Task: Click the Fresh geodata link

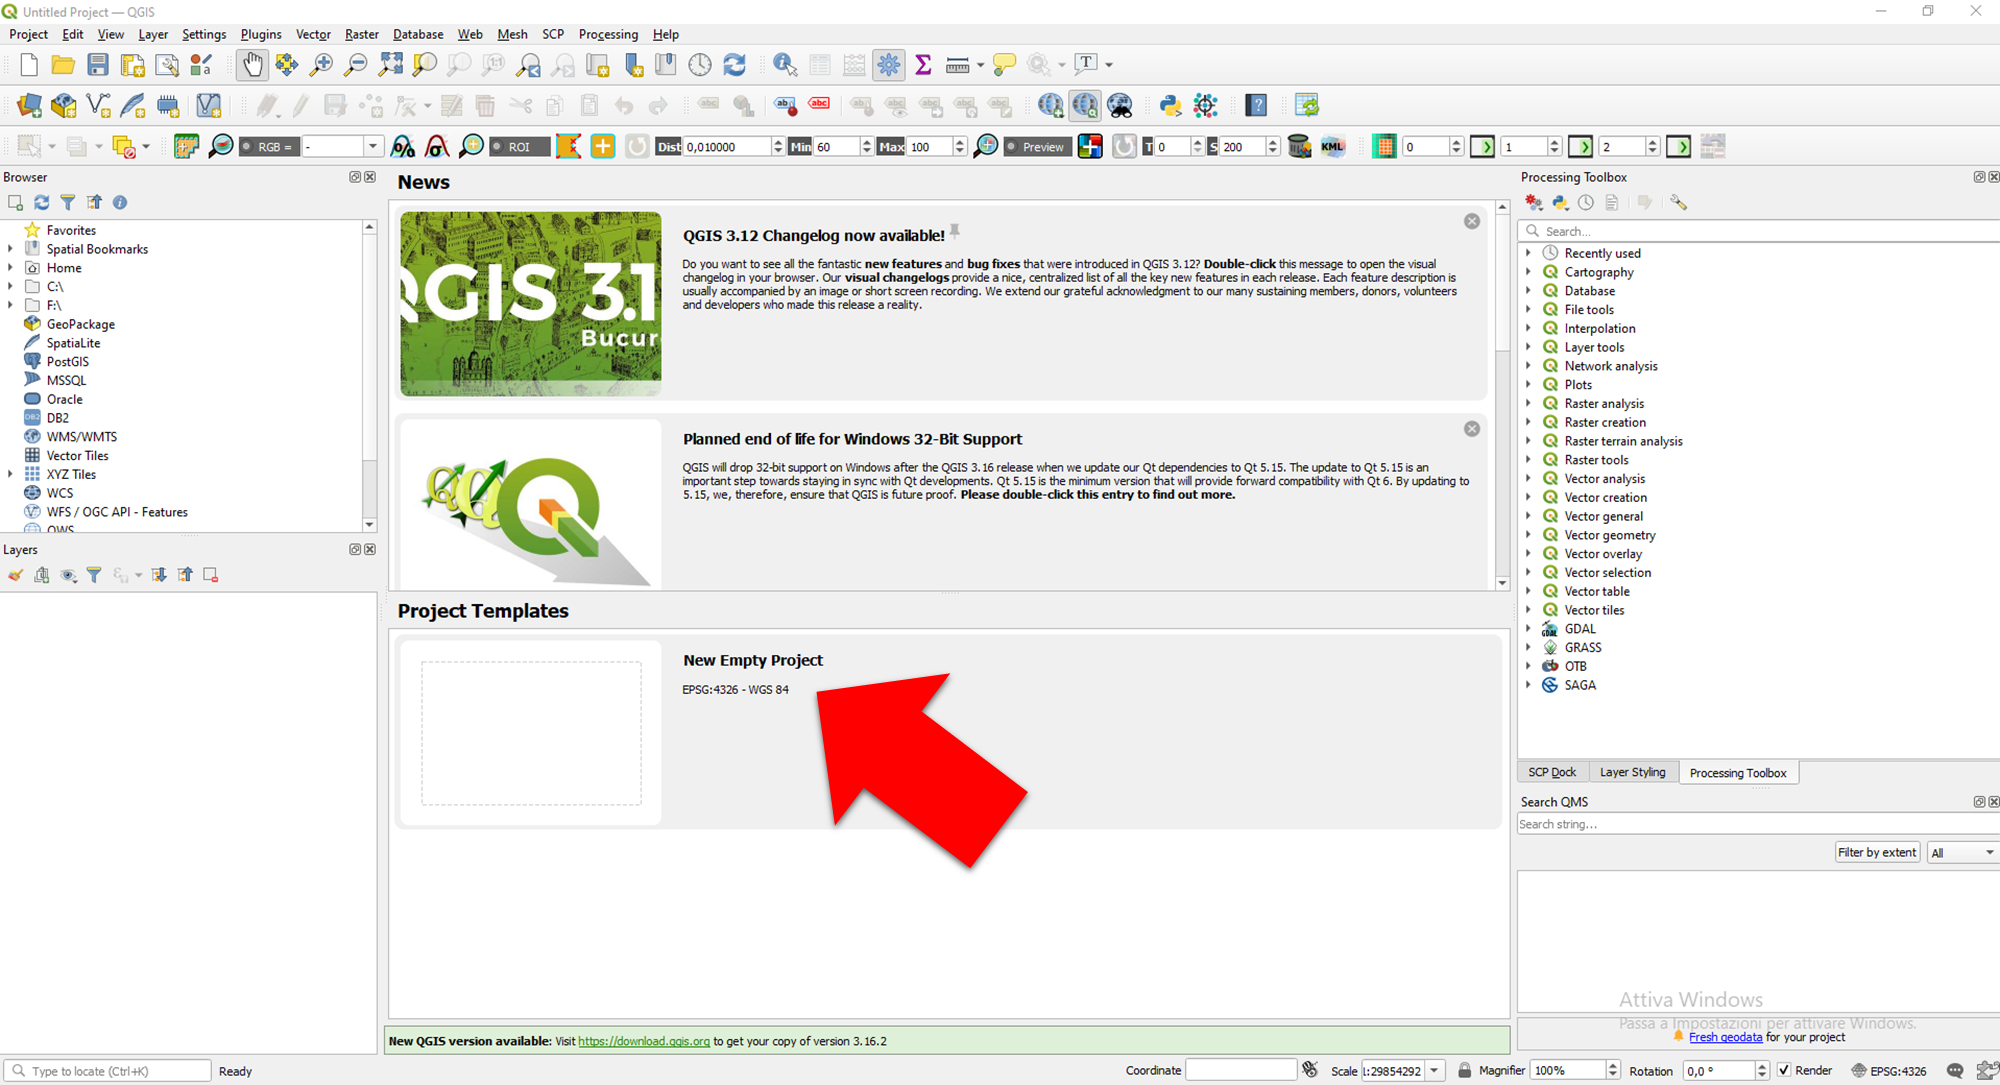Action: pyautogui.click(x=1726, y=1037)
